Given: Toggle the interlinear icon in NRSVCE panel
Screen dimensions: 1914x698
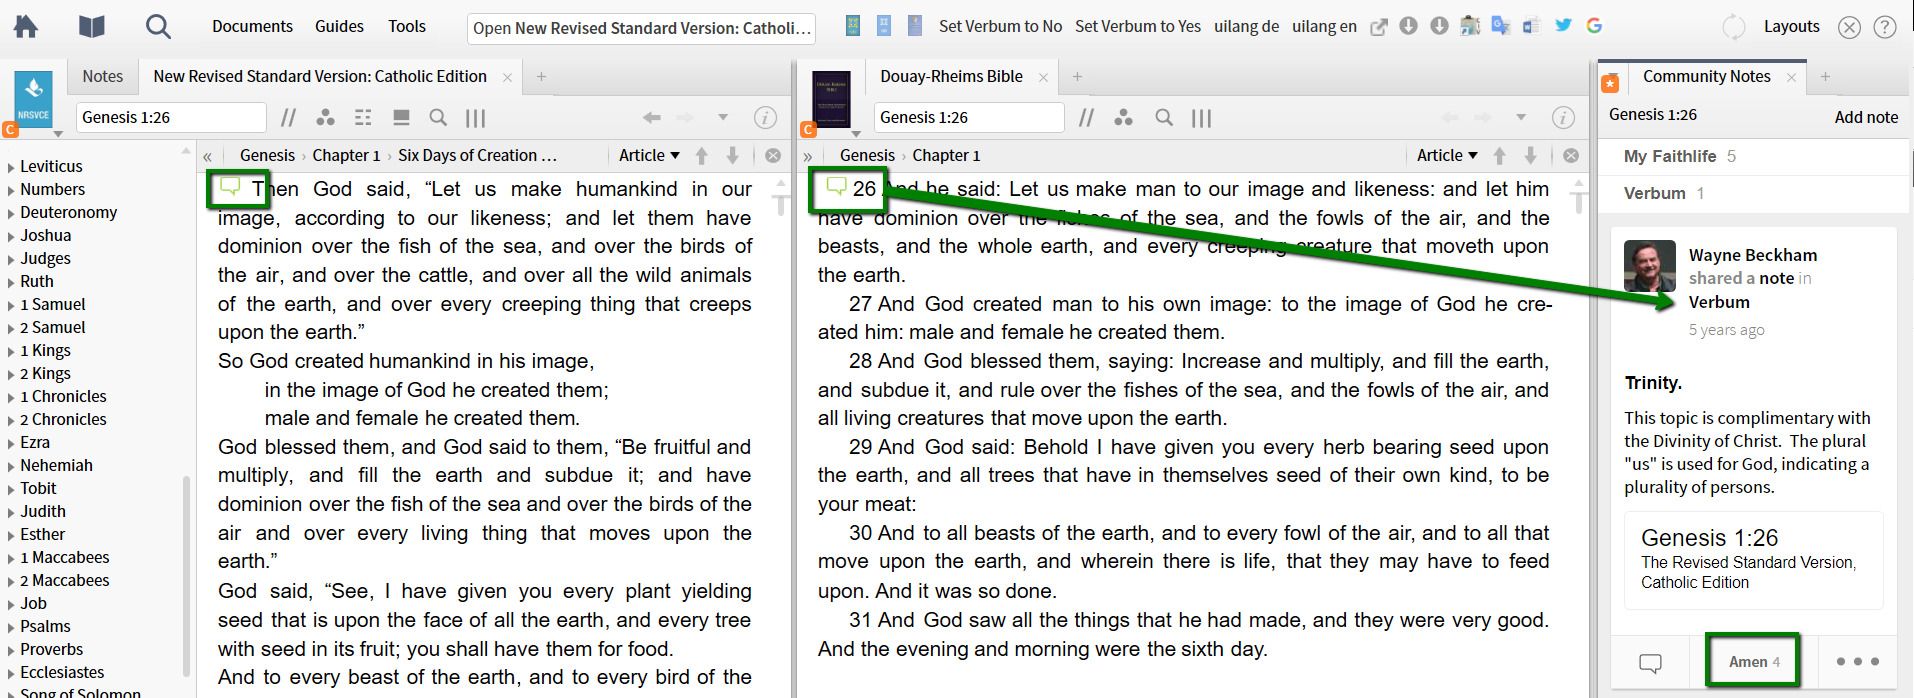Looking at the screenshot, I should pos(363,118).
